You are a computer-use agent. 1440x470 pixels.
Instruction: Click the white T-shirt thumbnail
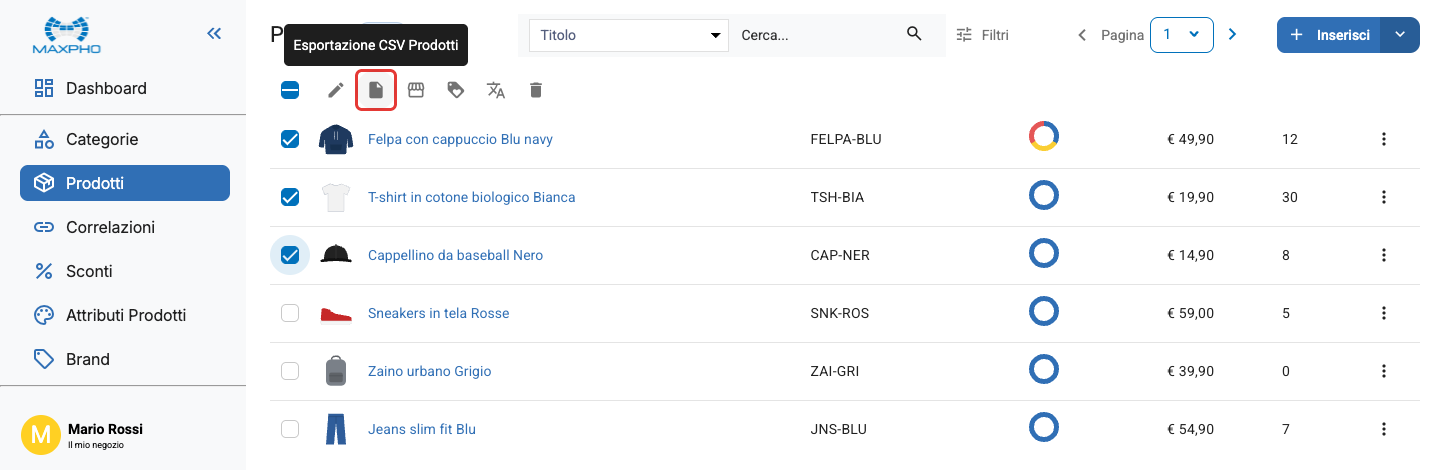[336, 197]
